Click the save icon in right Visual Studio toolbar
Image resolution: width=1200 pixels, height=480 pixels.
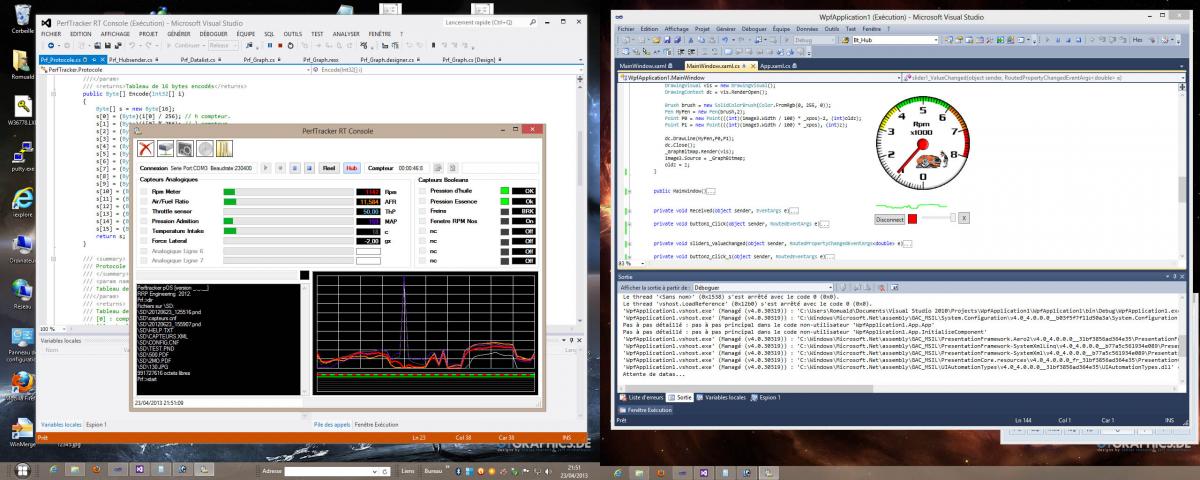click(x=668, y=40)
